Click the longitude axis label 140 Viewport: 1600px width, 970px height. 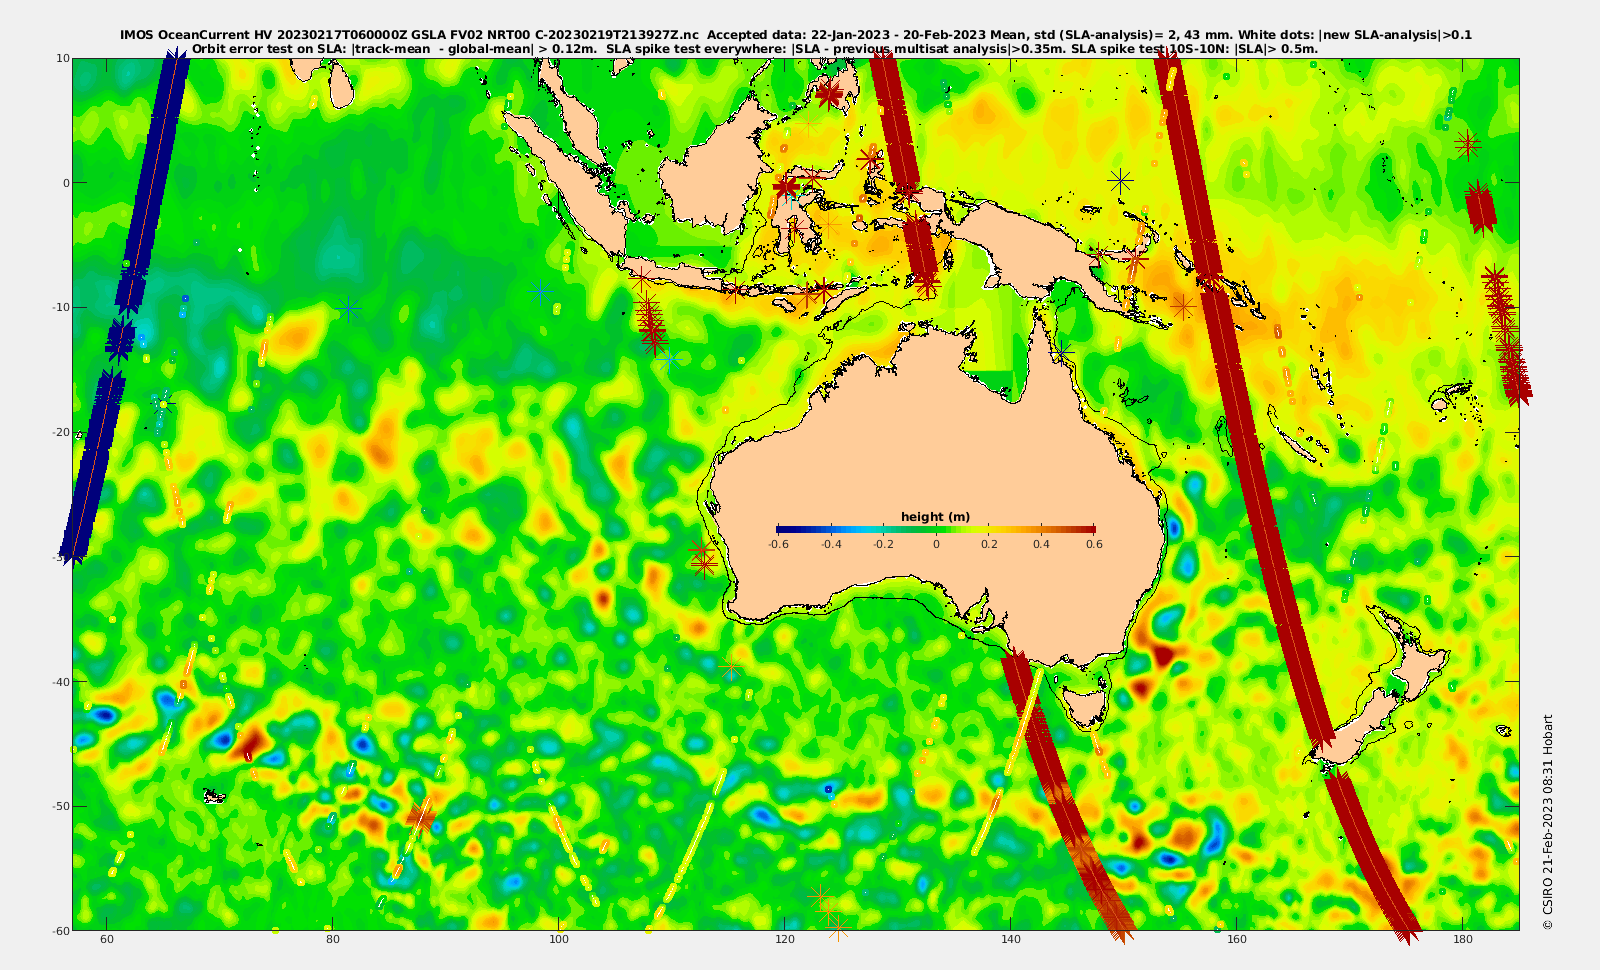pyautogui.click(x=1011, y=940)
